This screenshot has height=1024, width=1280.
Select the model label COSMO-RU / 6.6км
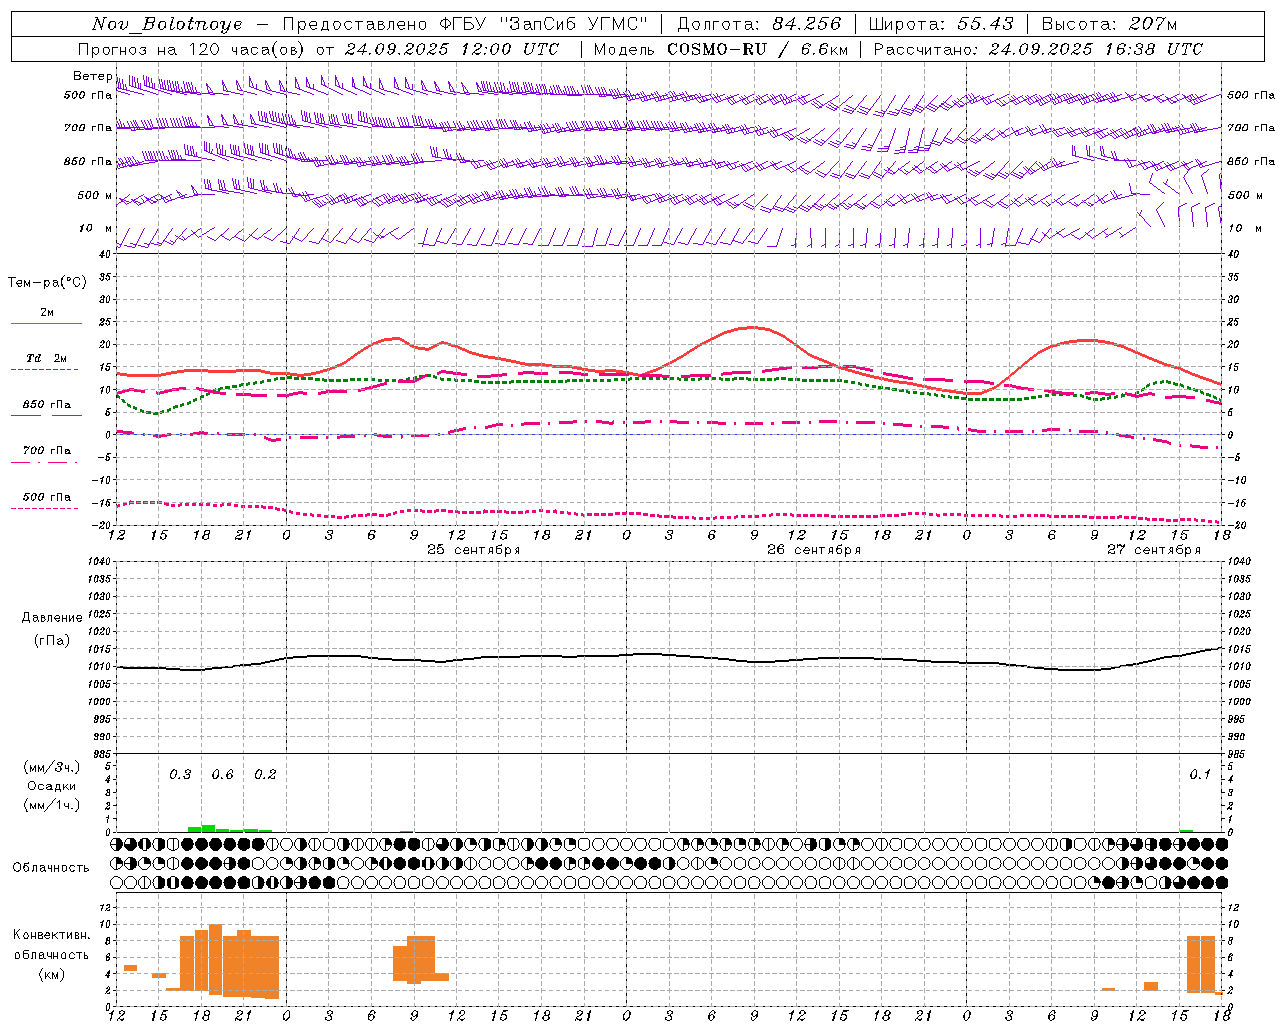[x=758, y=49]
